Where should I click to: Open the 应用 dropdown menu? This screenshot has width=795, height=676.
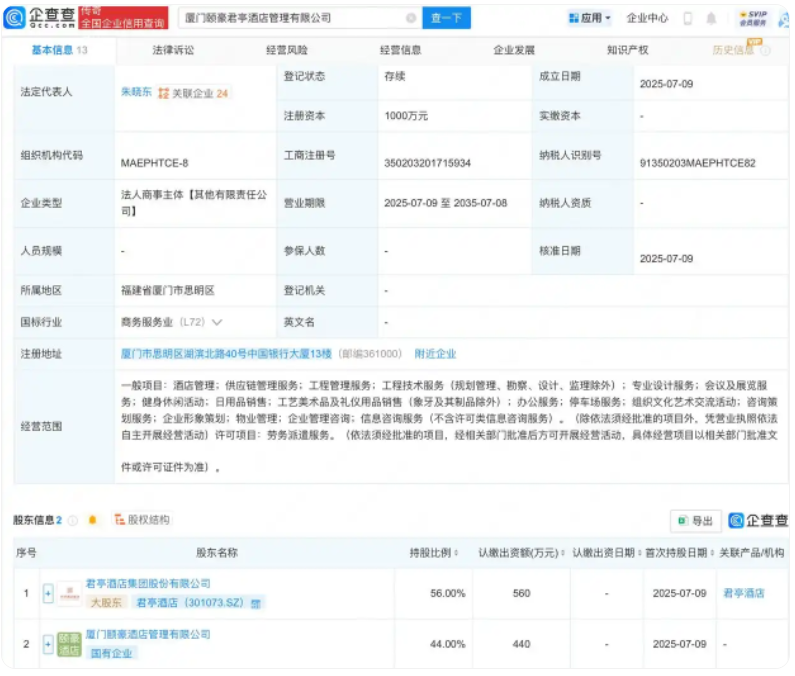(x=589, y=18)
